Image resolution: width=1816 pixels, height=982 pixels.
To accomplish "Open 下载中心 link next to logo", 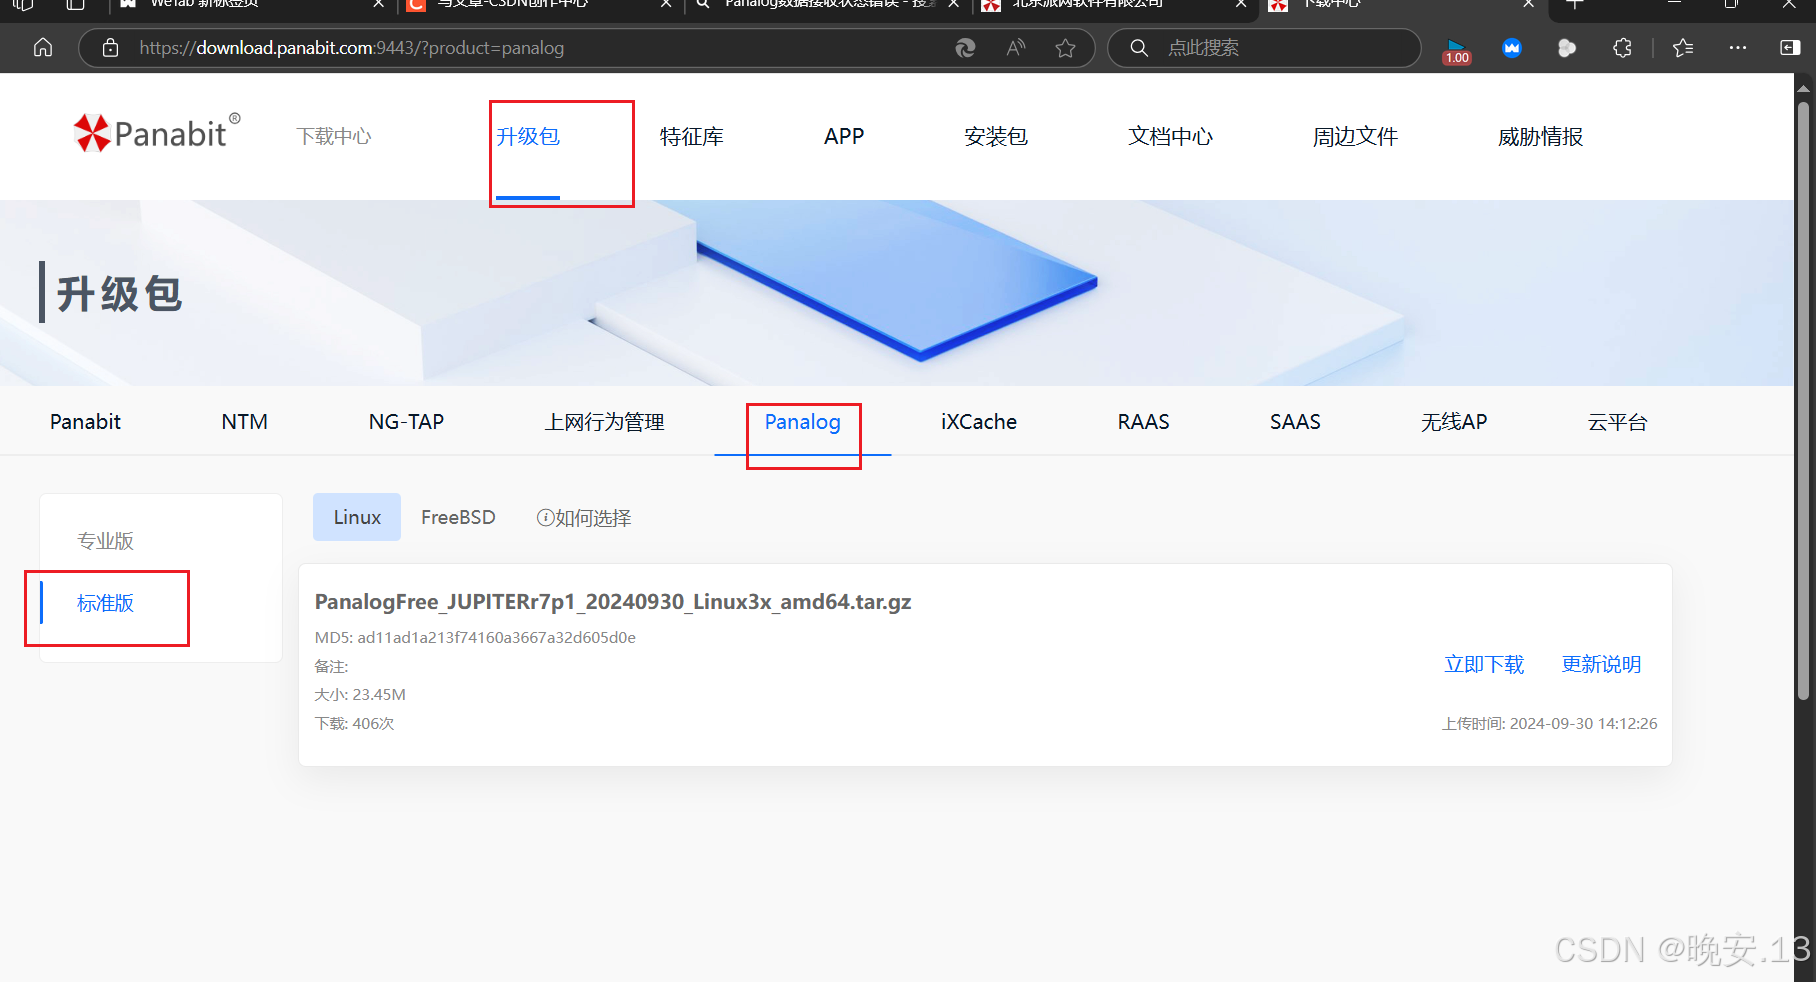I will (334, 136).
